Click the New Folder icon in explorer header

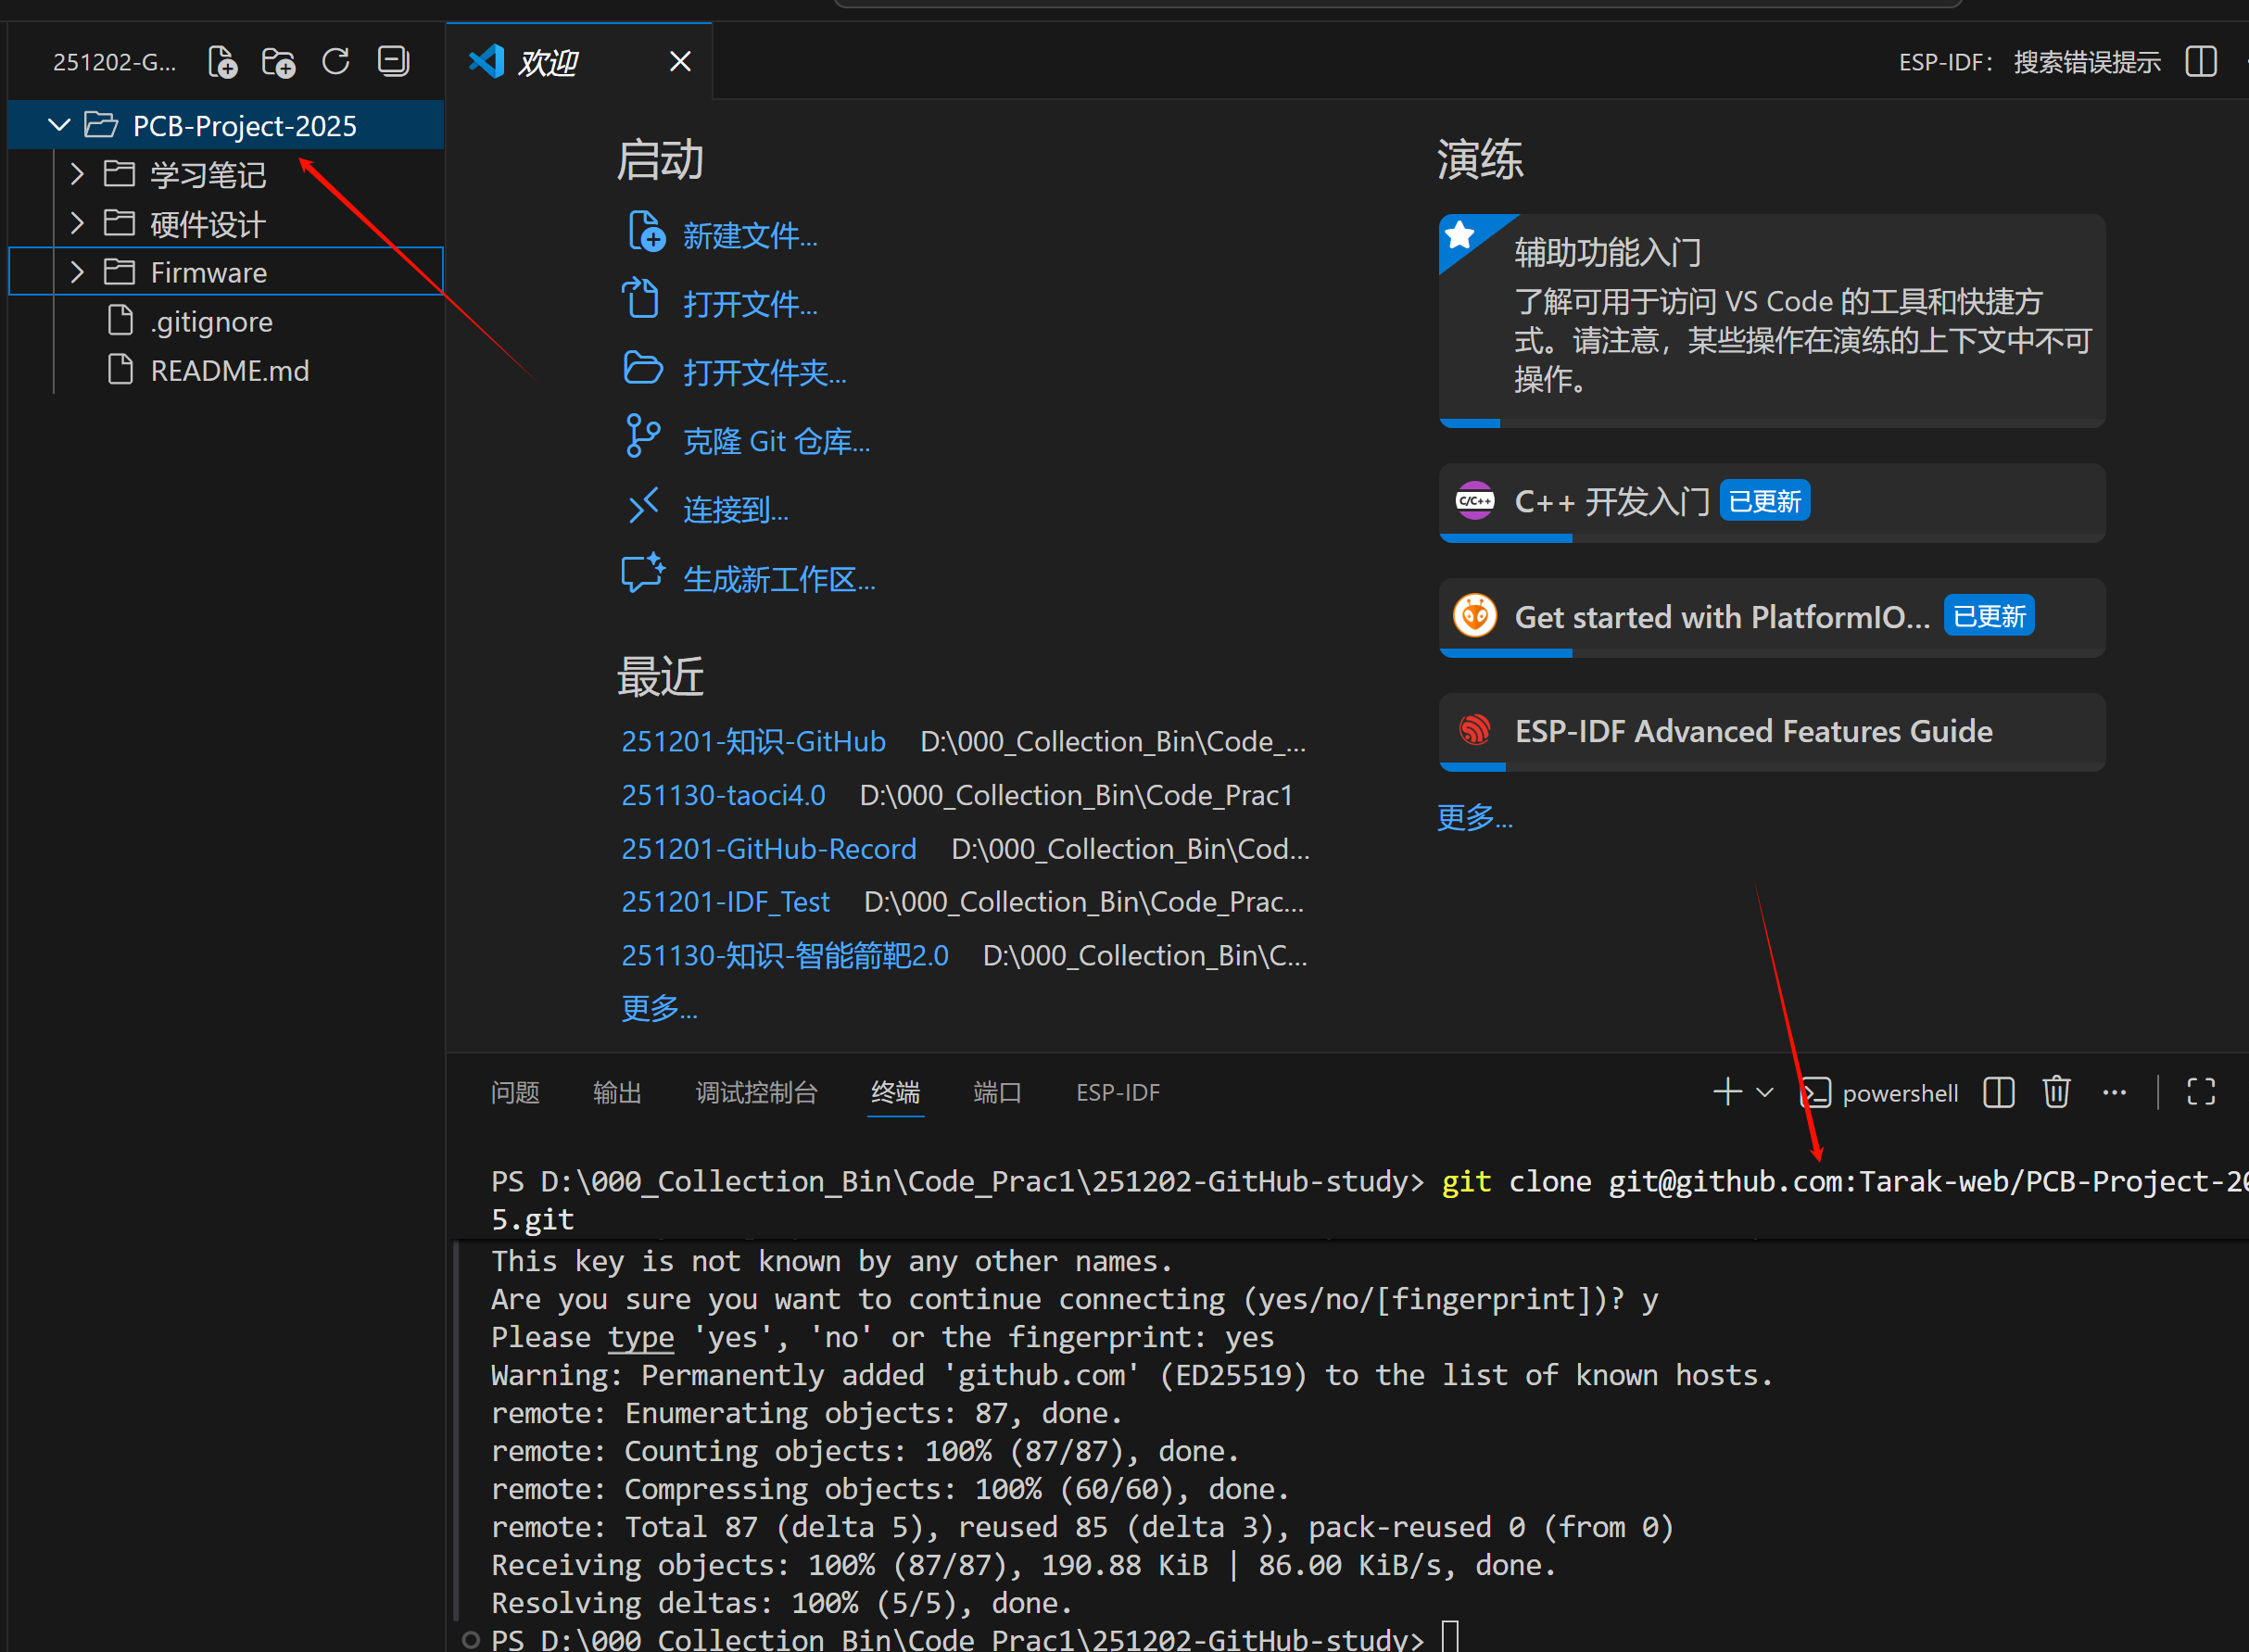279,62
